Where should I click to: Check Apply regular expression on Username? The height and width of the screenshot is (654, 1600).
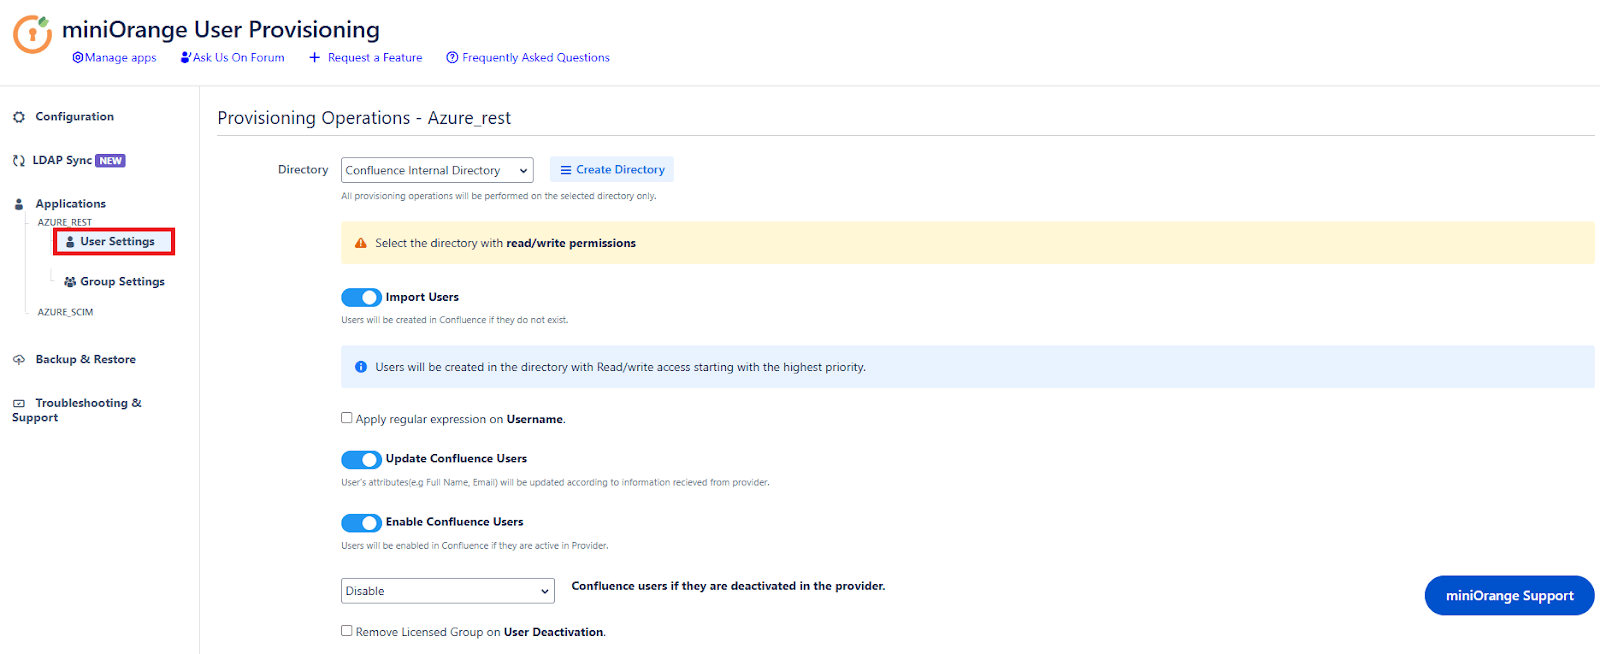(x=347, y=418)
